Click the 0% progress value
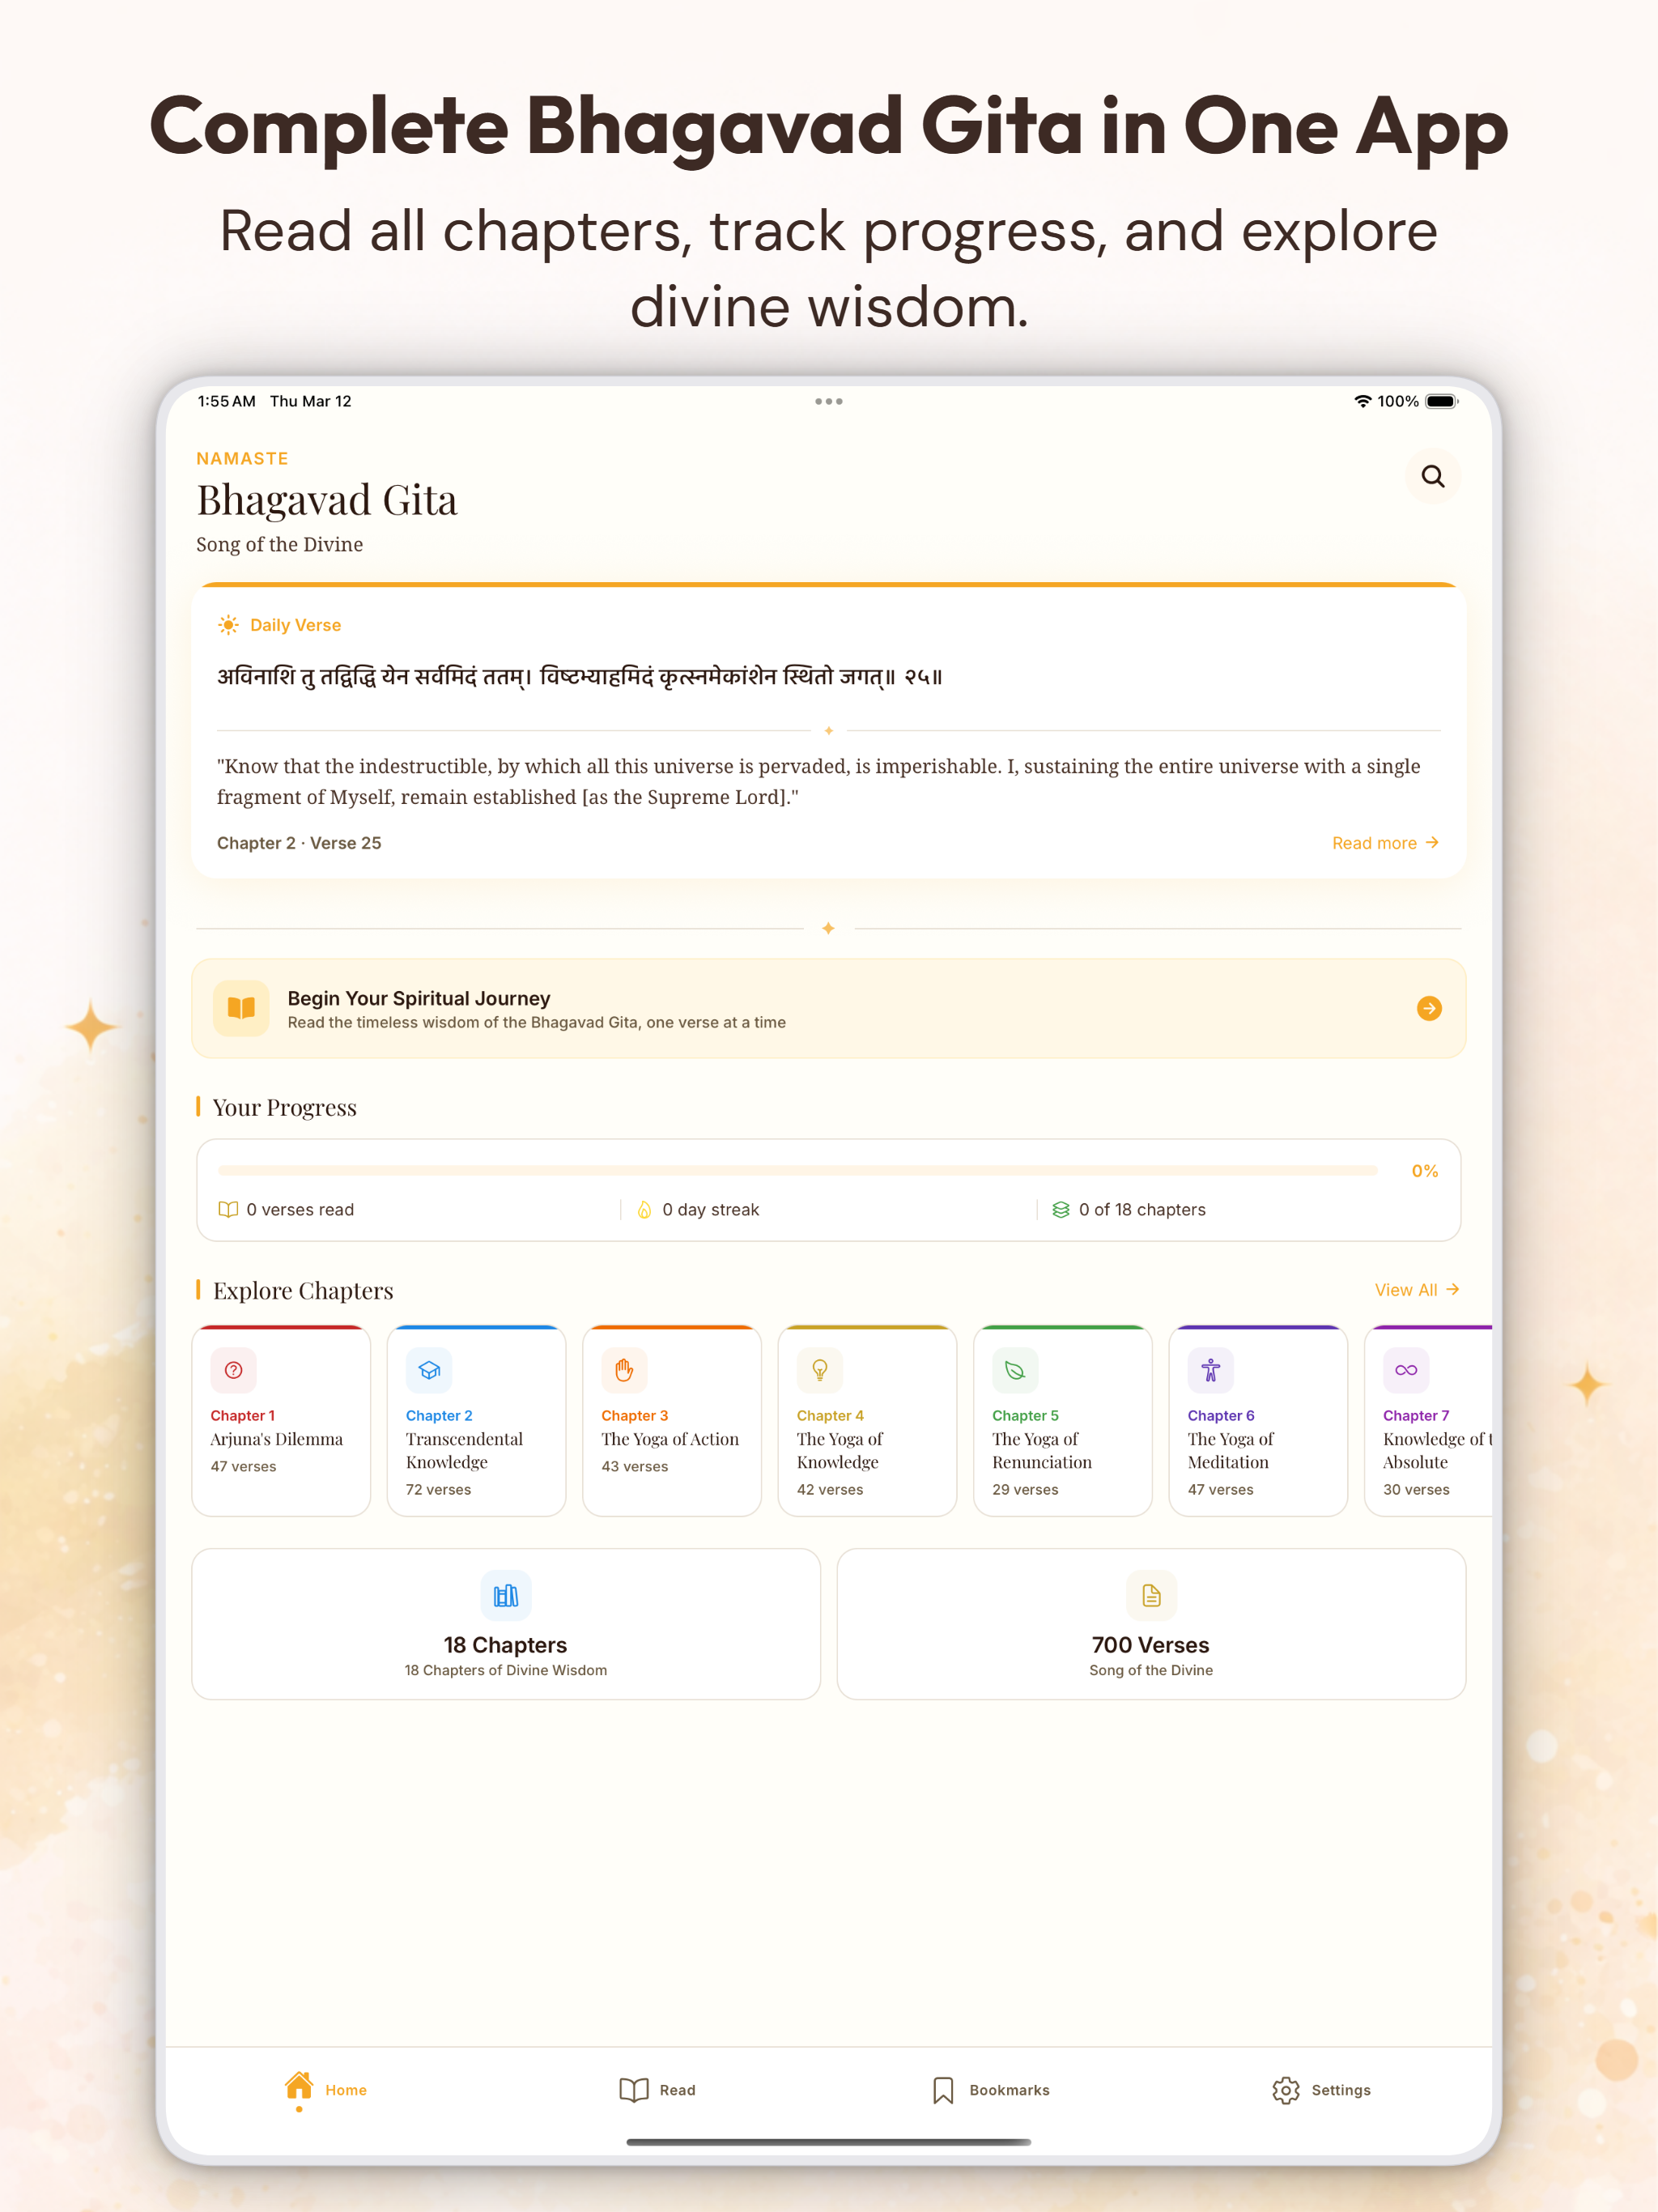The height and width of the screenshot is (2212, 1658). 1425,1171
